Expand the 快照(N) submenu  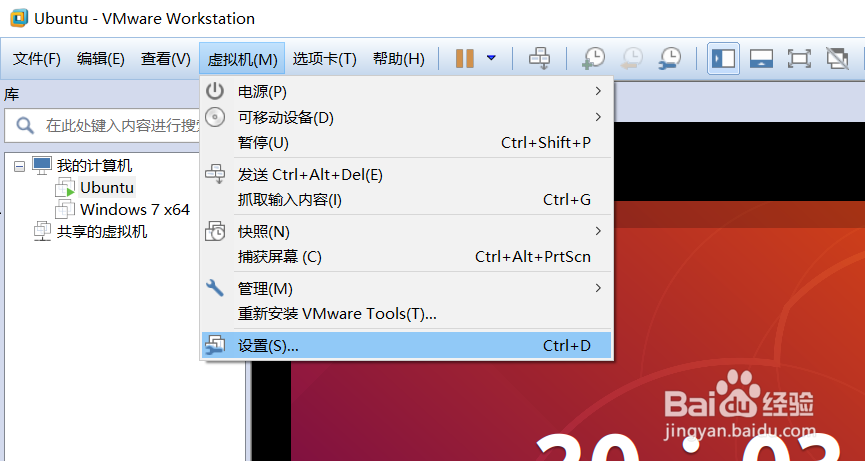click(x=407, y=232)
